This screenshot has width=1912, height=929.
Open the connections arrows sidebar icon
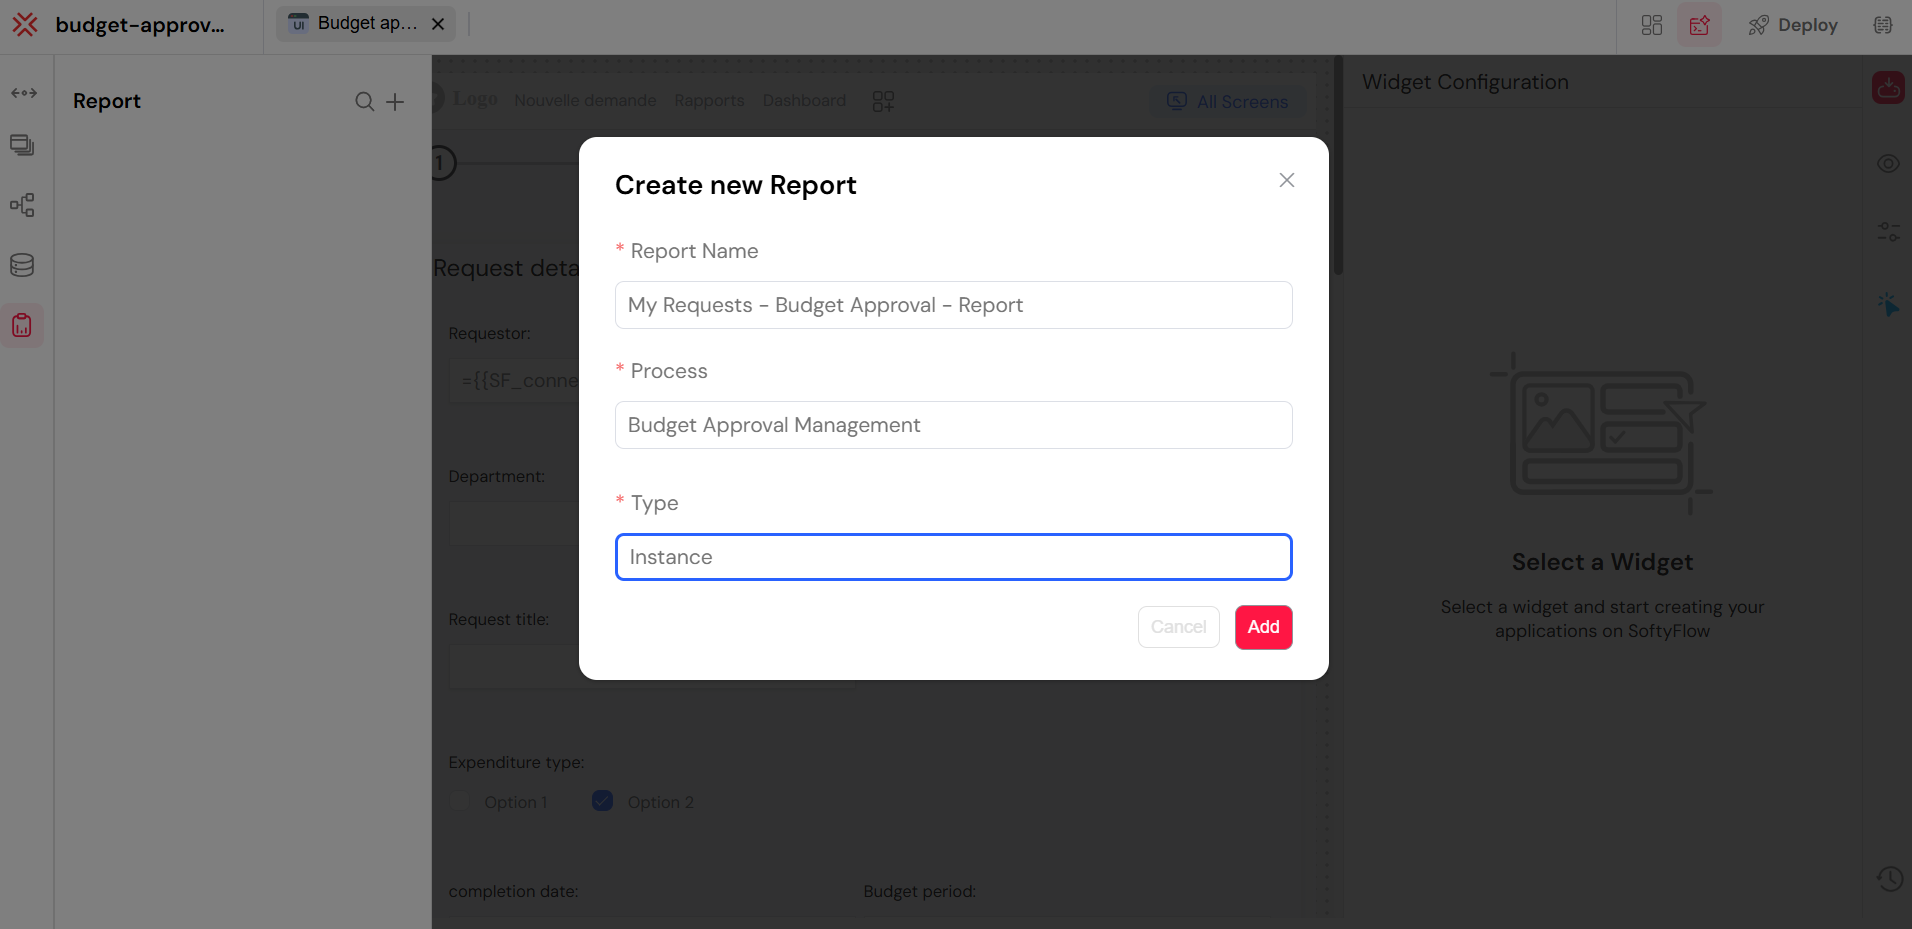click(24, 93)
